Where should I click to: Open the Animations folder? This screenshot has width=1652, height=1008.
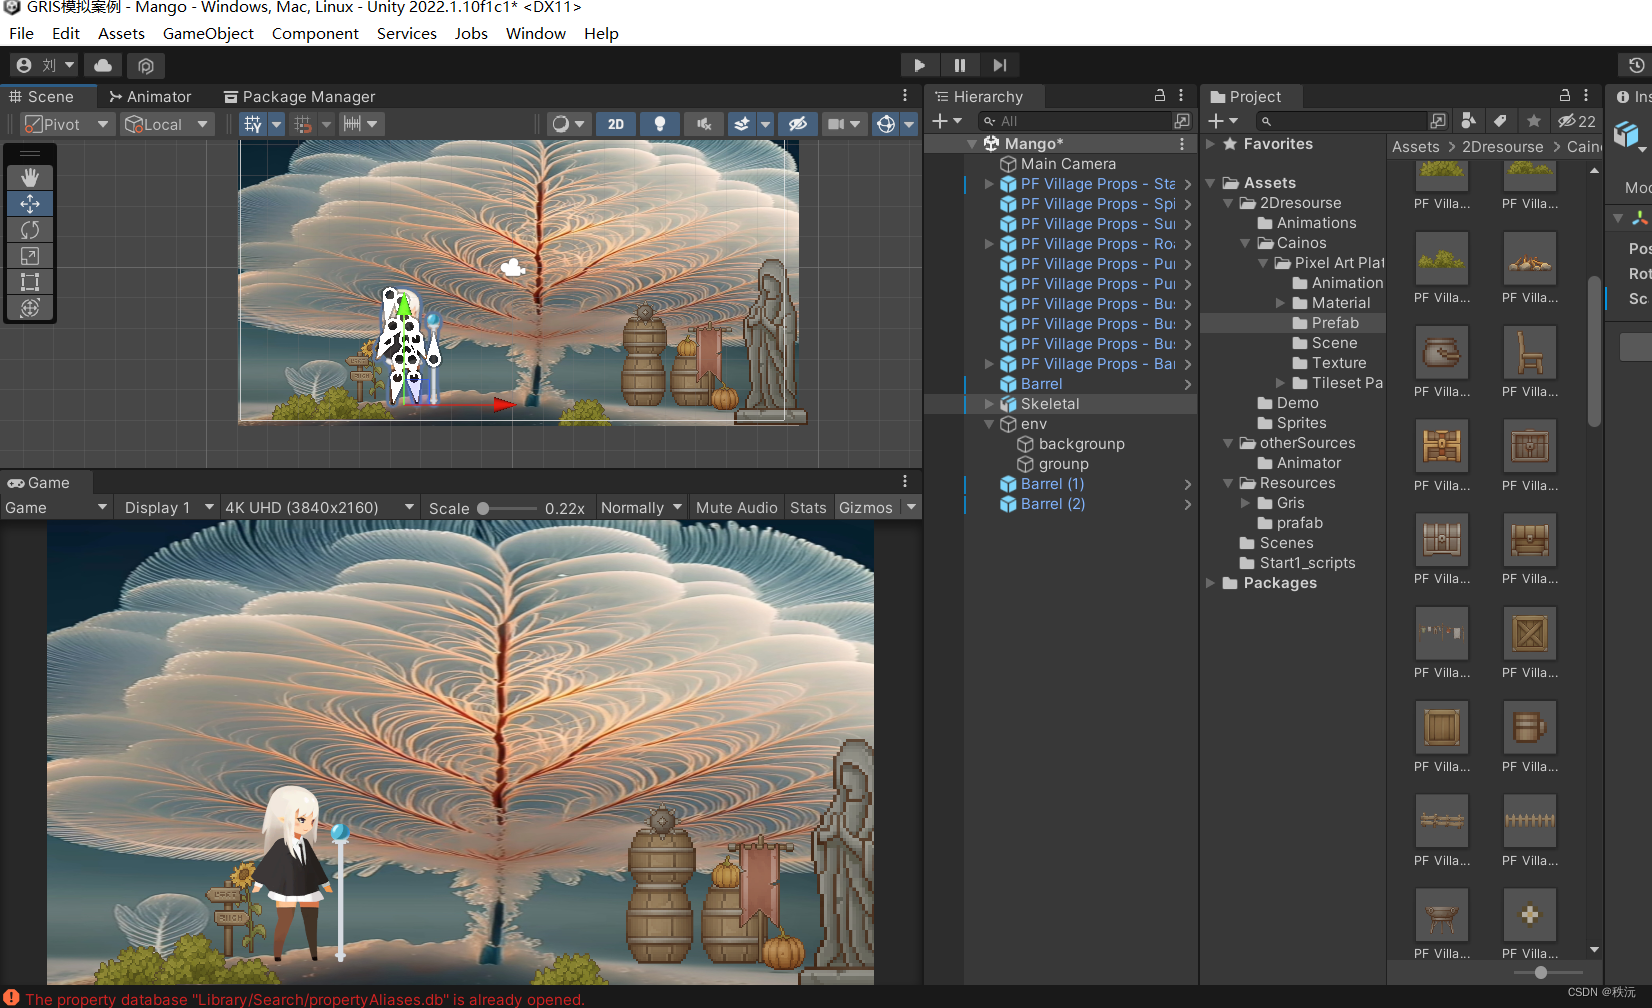[1316, 223]
